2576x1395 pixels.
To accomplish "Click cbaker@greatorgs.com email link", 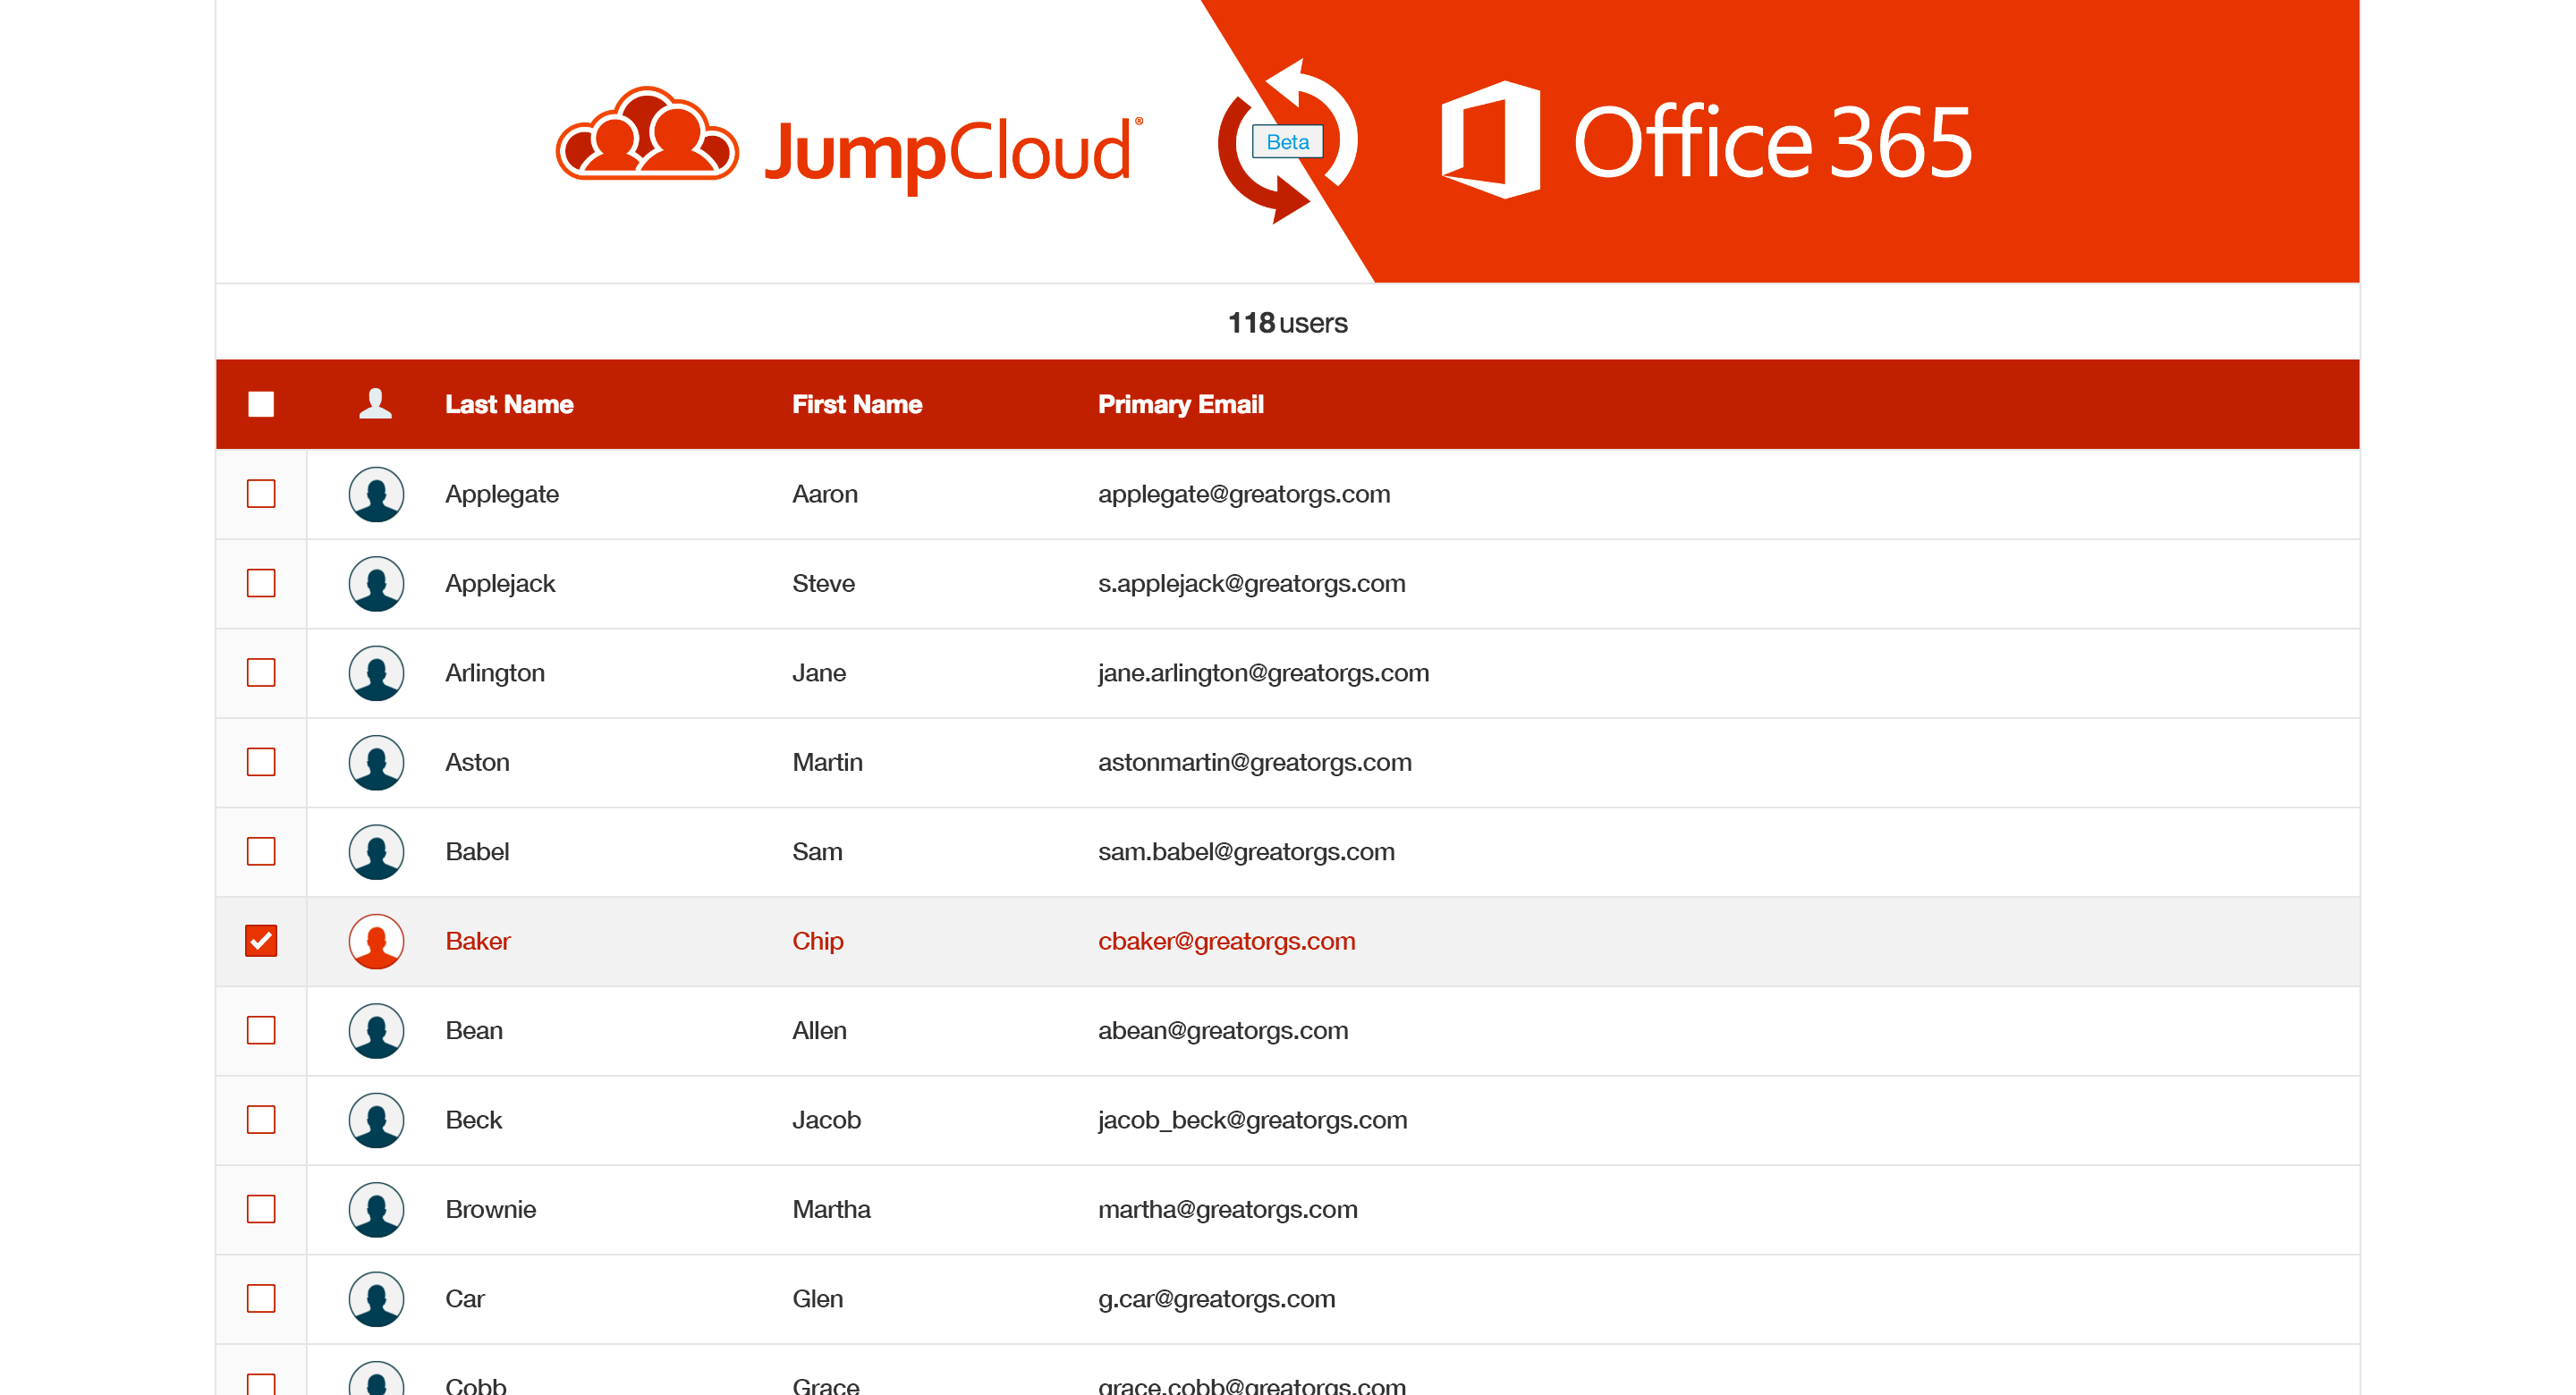I will click(1226, 941).
